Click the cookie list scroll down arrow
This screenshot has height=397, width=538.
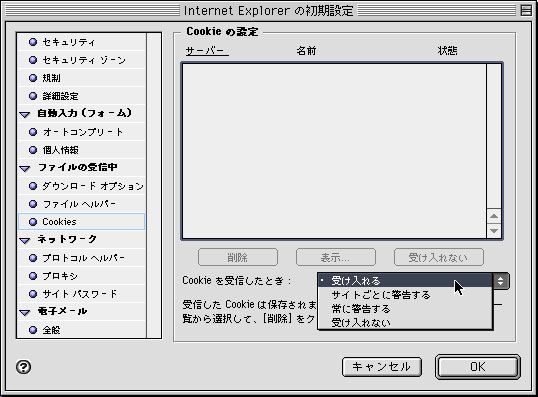coord(494,231)
